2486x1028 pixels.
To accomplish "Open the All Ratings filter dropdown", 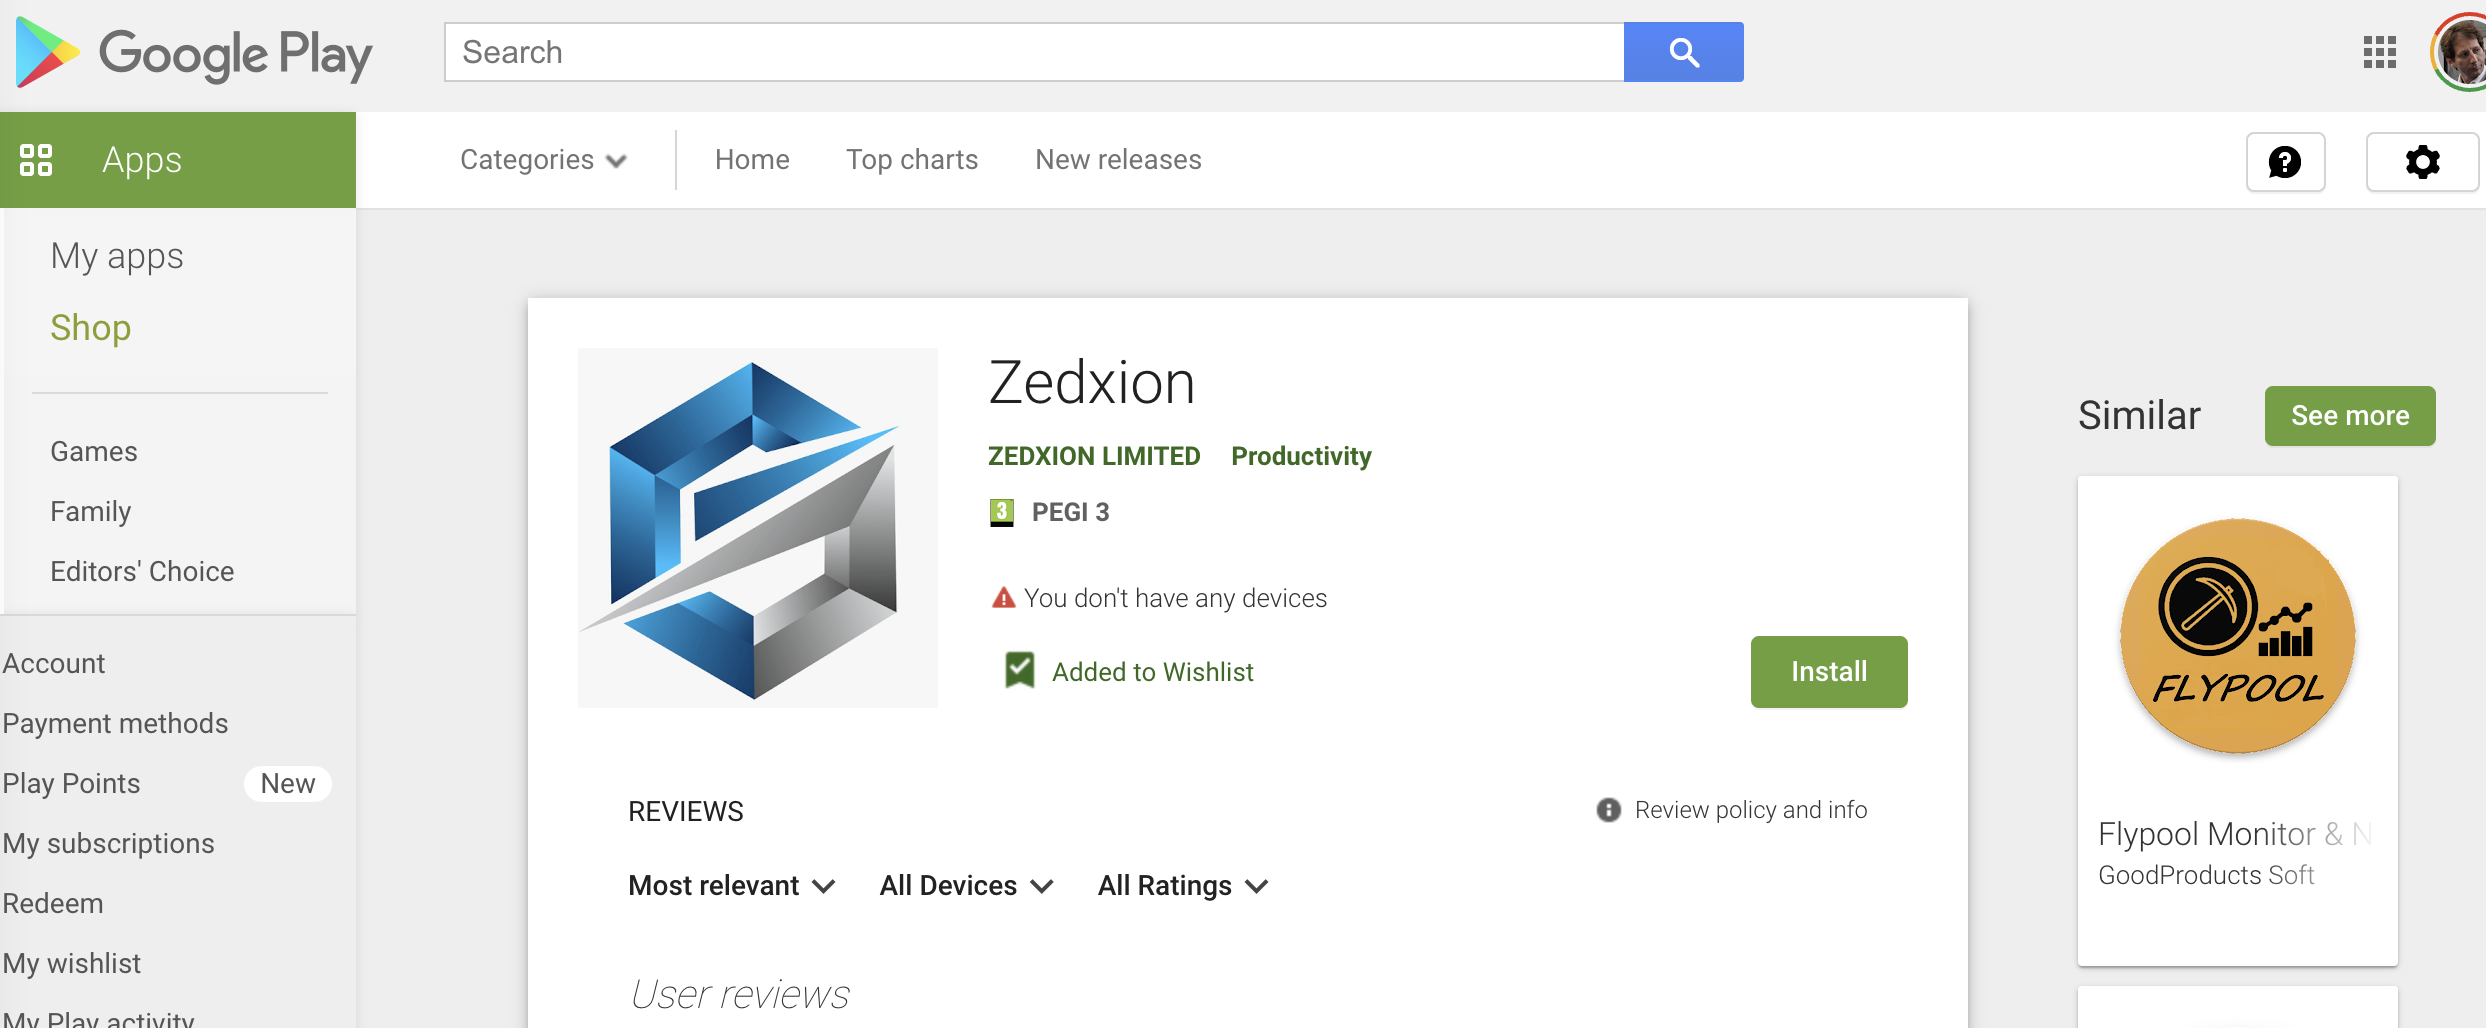I will 1183,886.
